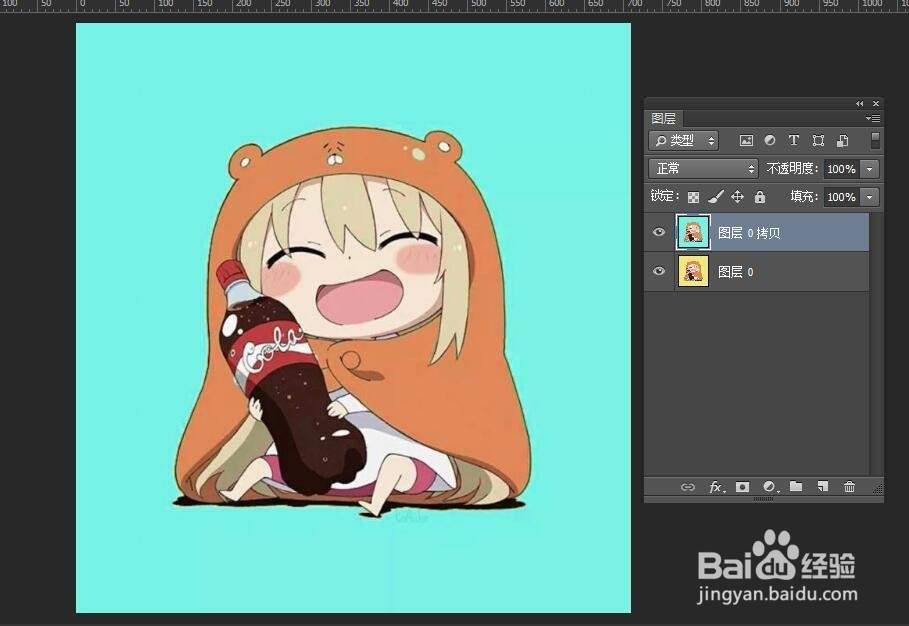This screenshot has width=909, height=626.
Task: Open the 类型 filter kind dropdown
Action: 683,140
